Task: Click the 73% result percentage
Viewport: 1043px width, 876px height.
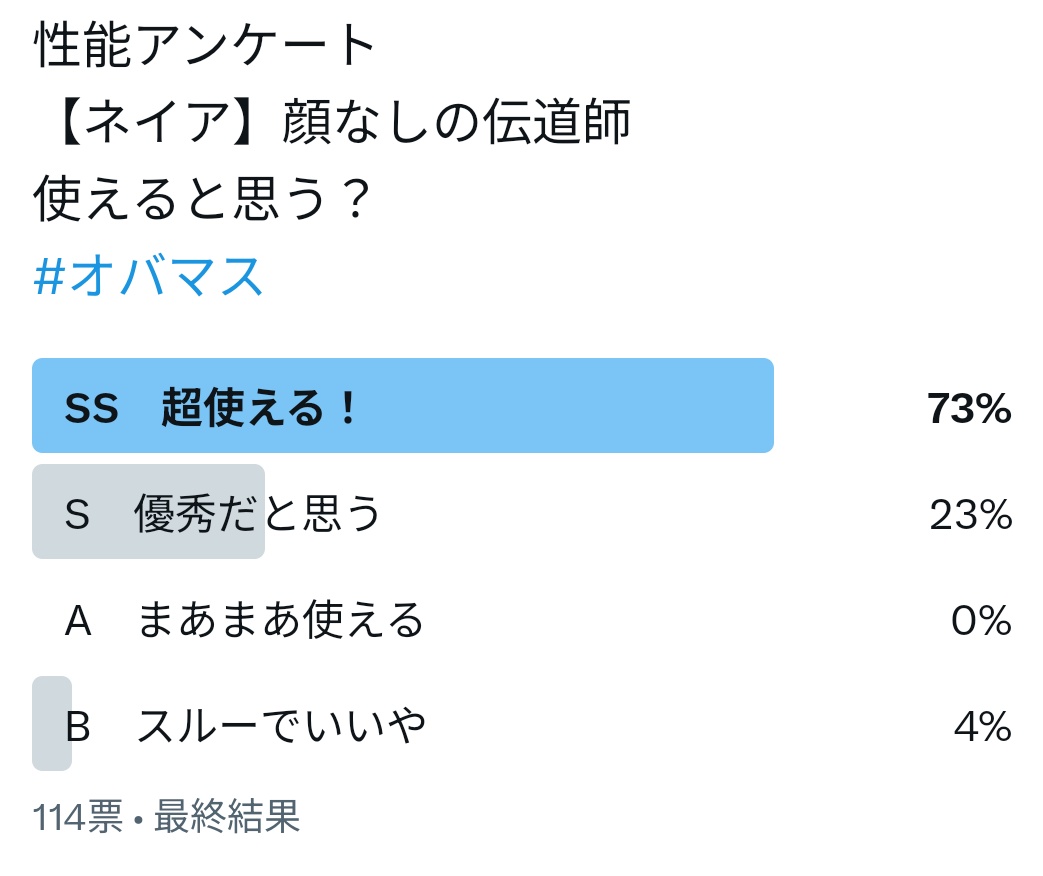Action: point(968,408)
